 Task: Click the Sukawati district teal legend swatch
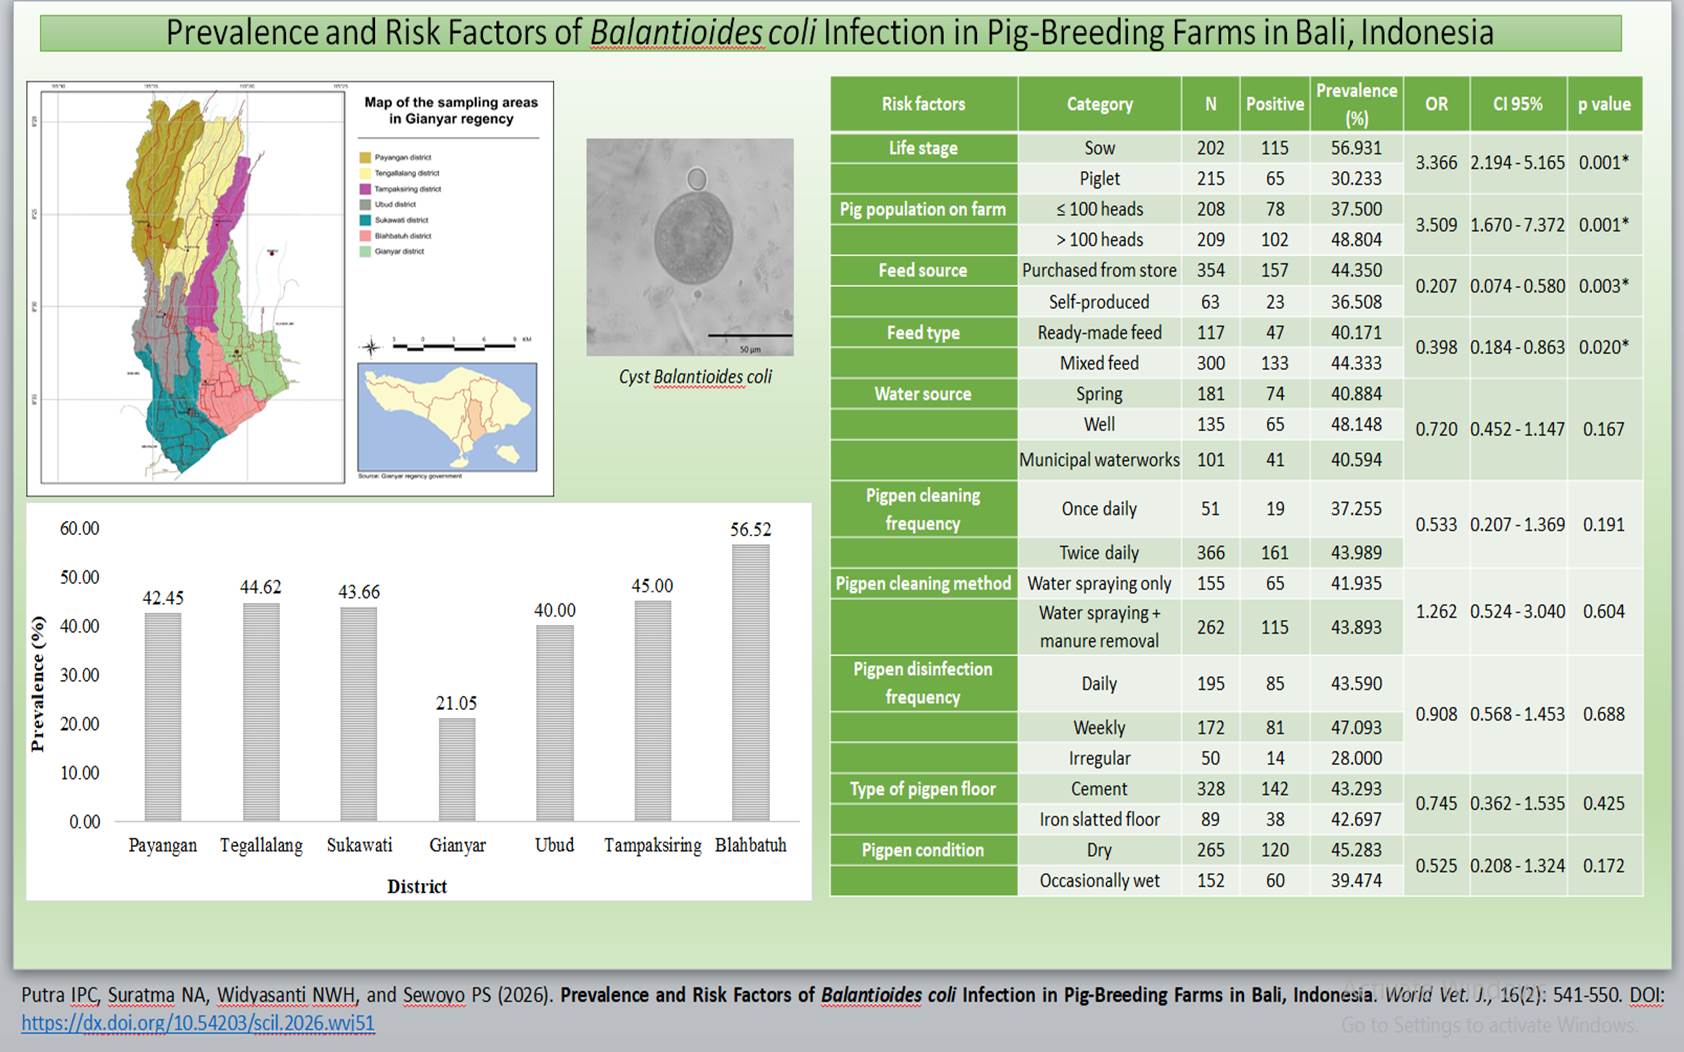[x=365, y=220]
